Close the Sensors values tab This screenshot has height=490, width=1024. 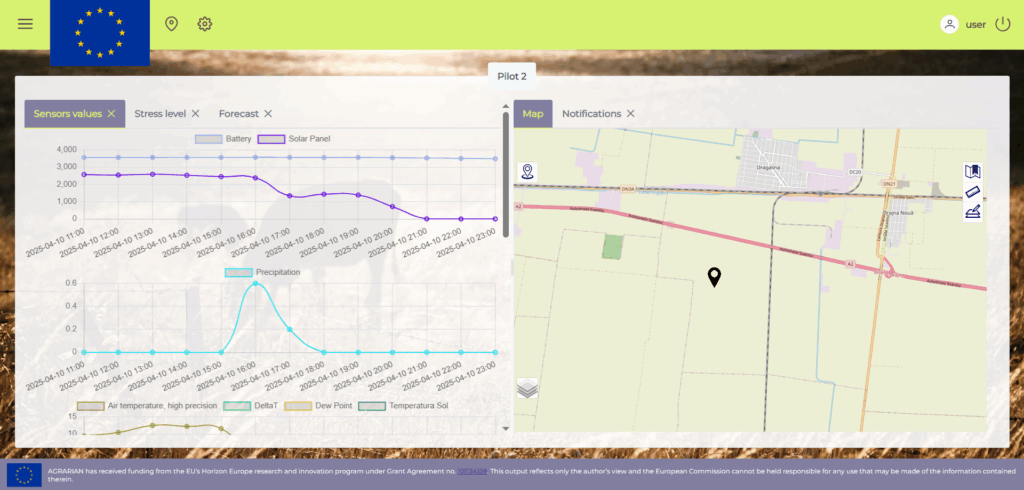pos(112,114)
